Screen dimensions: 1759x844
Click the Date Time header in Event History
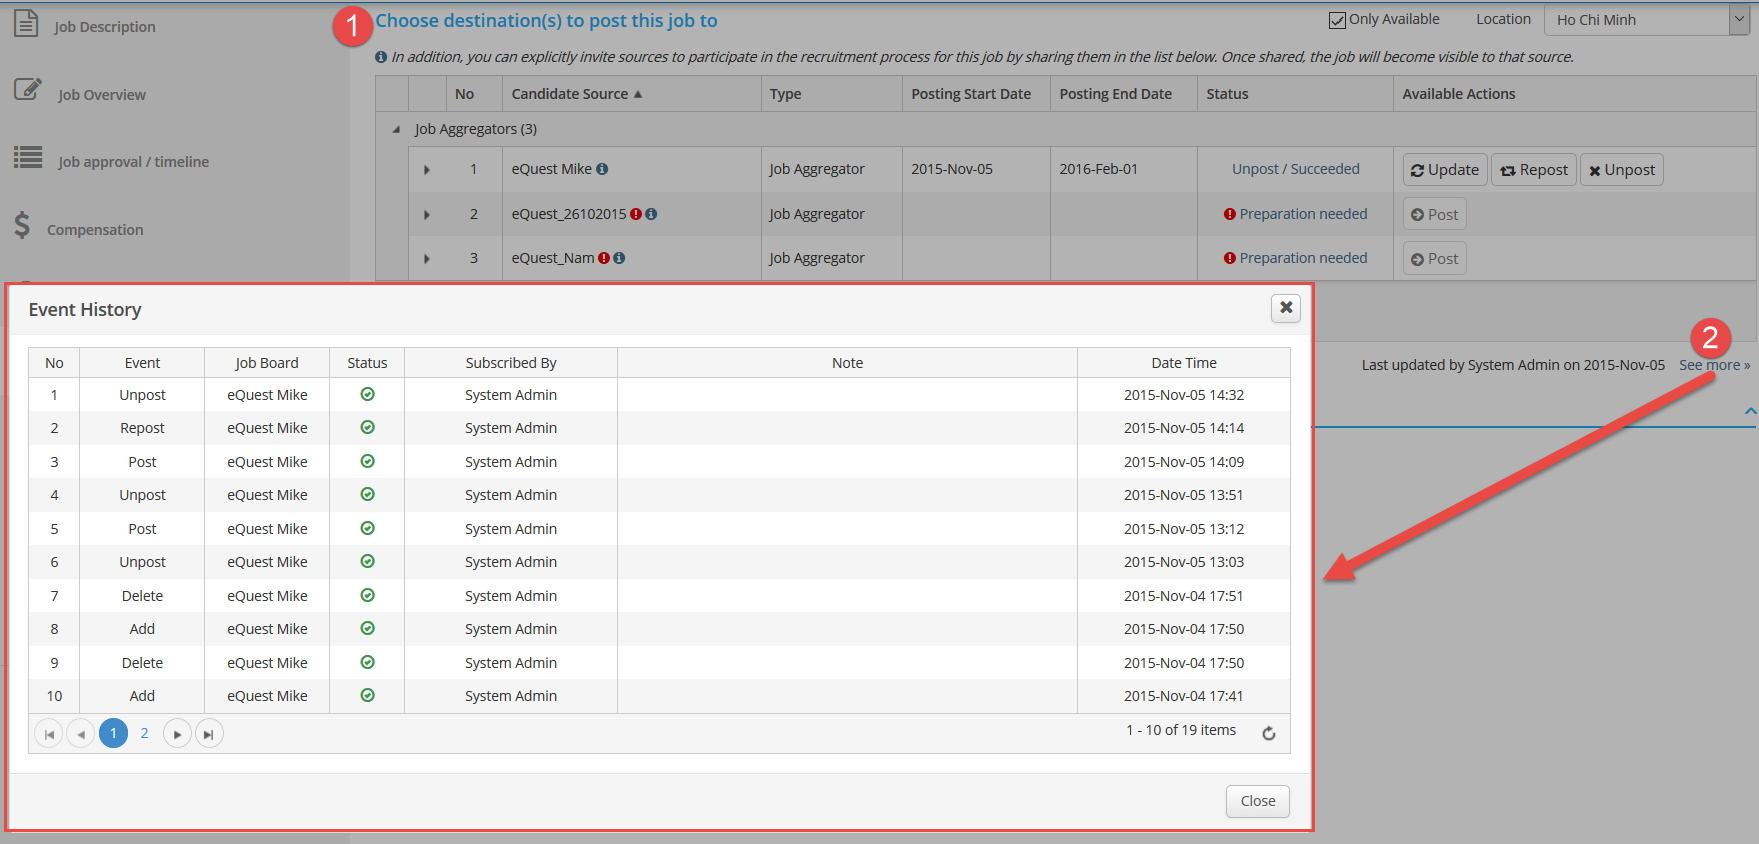tap(1184, 363)
